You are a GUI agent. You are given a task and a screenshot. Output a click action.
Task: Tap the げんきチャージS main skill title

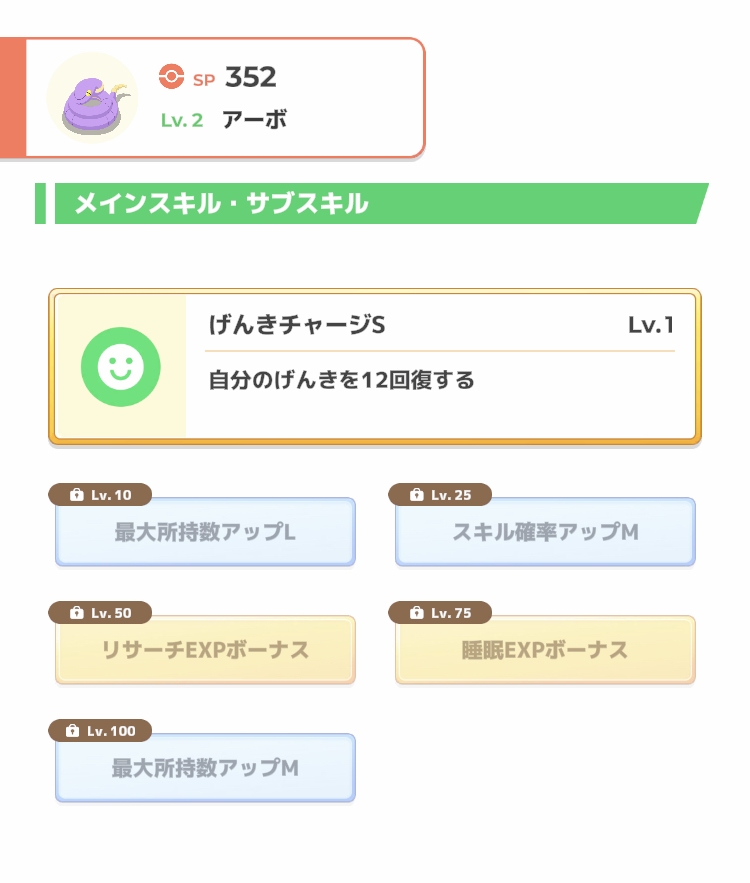(x=296, y=325)
